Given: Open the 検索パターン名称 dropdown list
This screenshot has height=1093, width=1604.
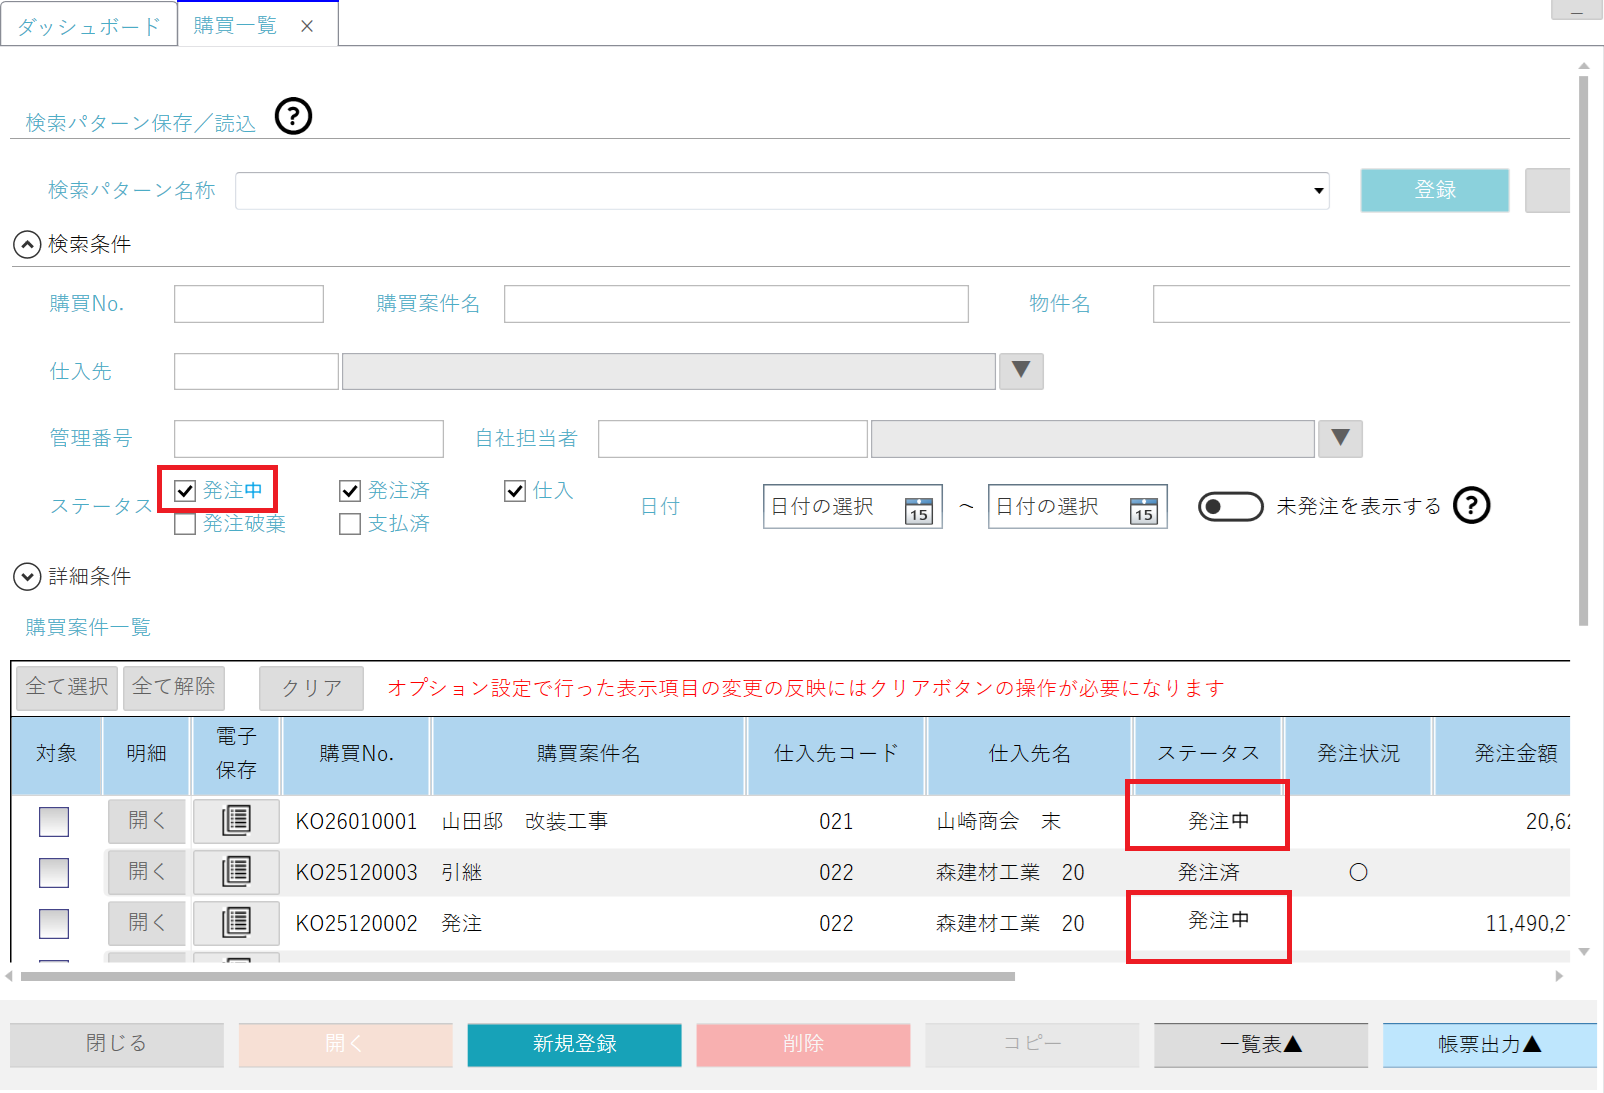Looking at the screenshot, I should point(1318,191).
